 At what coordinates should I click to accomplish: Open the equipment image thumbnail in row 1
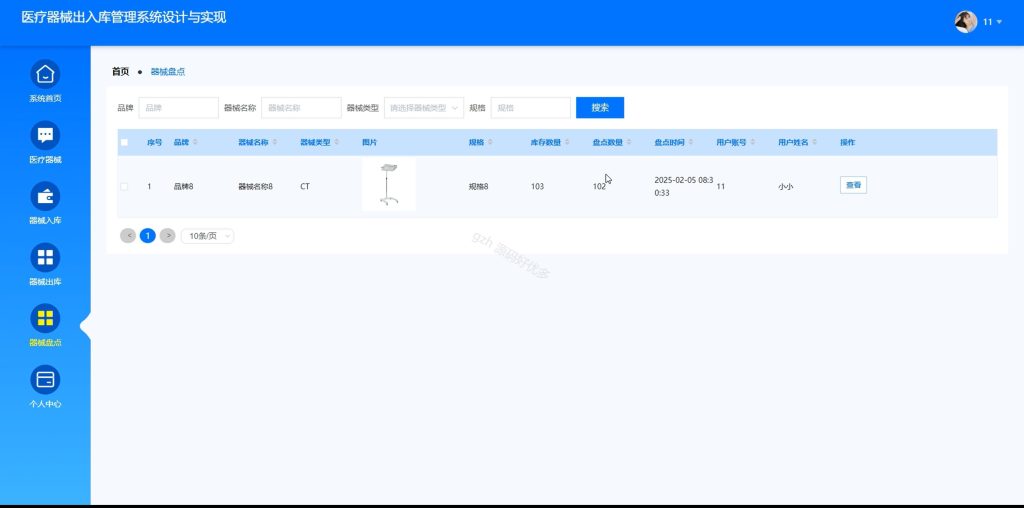coord(389,185)
